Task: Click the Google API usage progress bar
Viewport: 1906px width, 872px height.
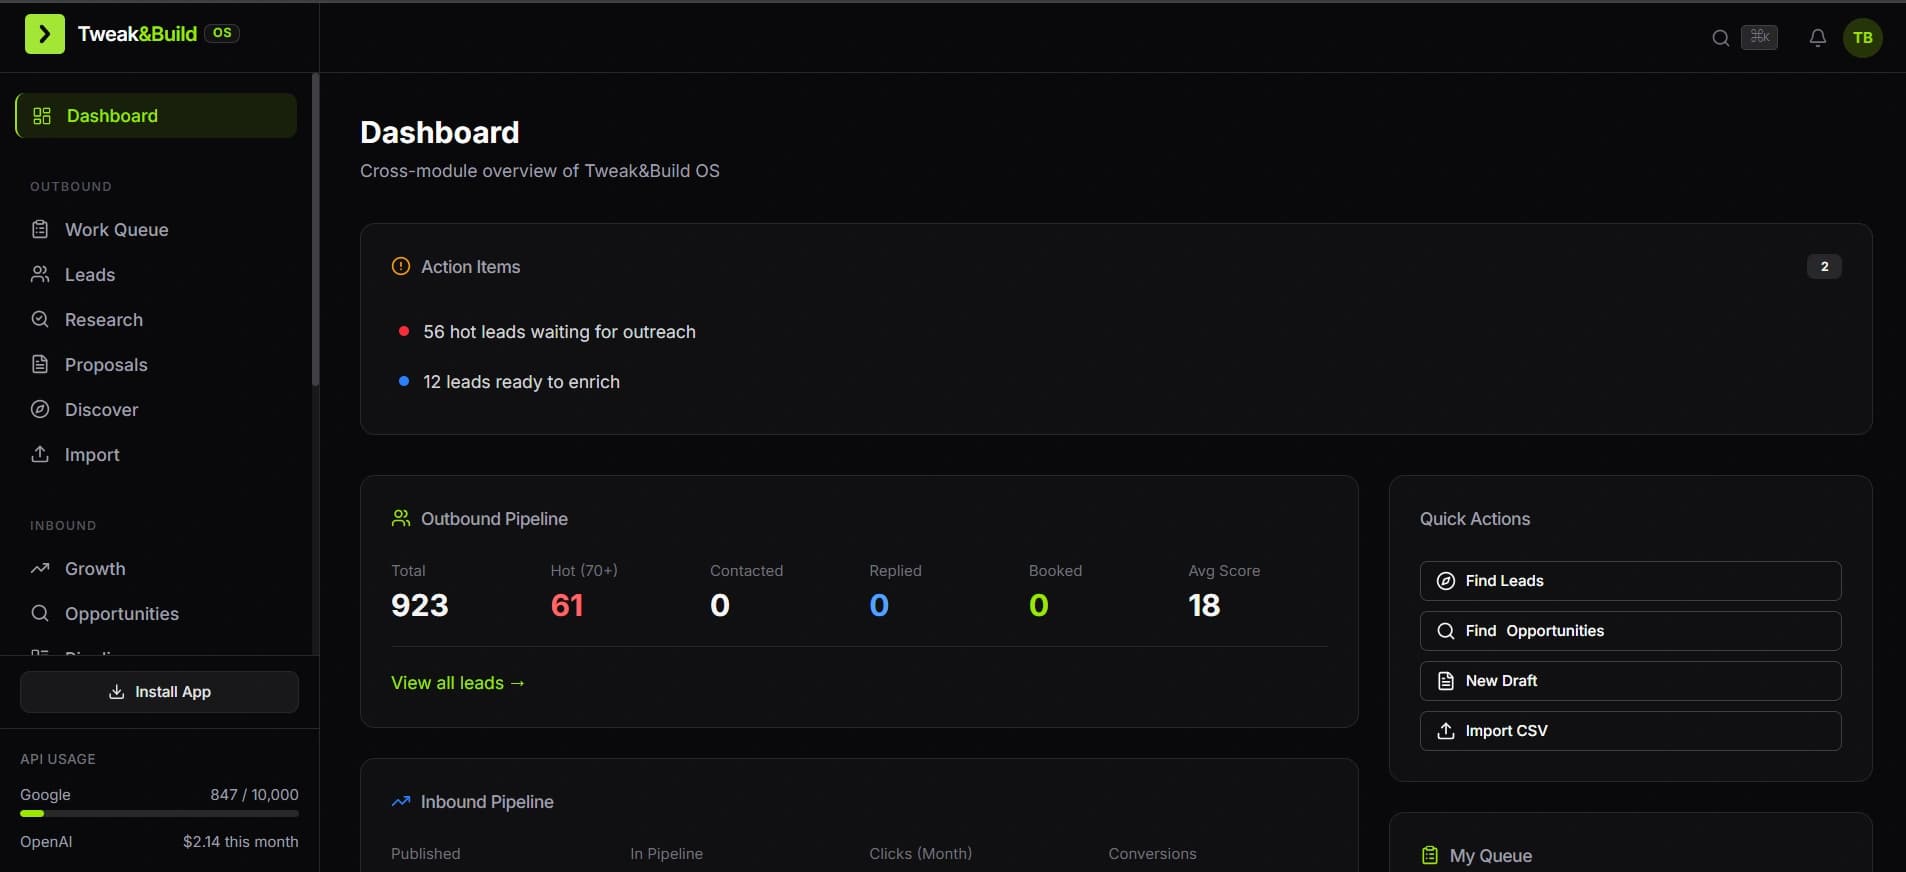Action: point(159,814)
